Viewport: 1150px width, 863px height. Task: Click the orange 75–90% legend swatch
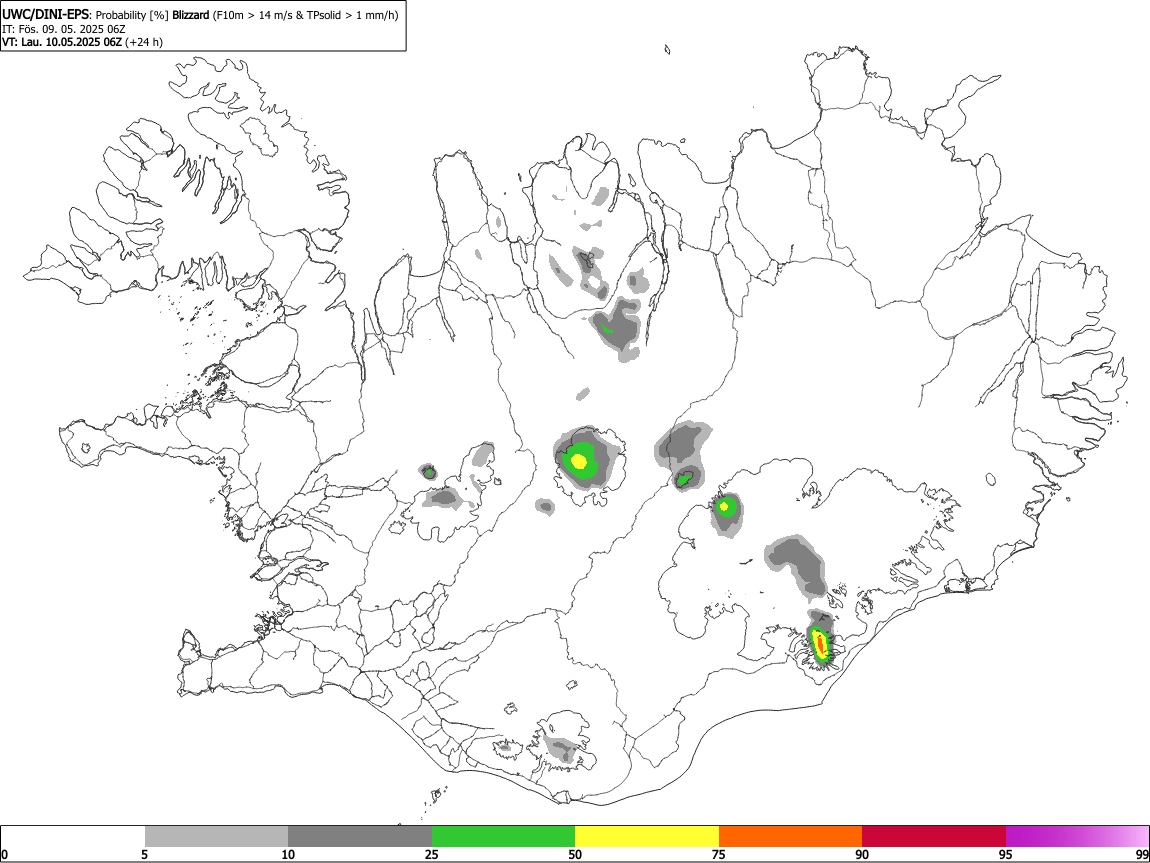790,837
